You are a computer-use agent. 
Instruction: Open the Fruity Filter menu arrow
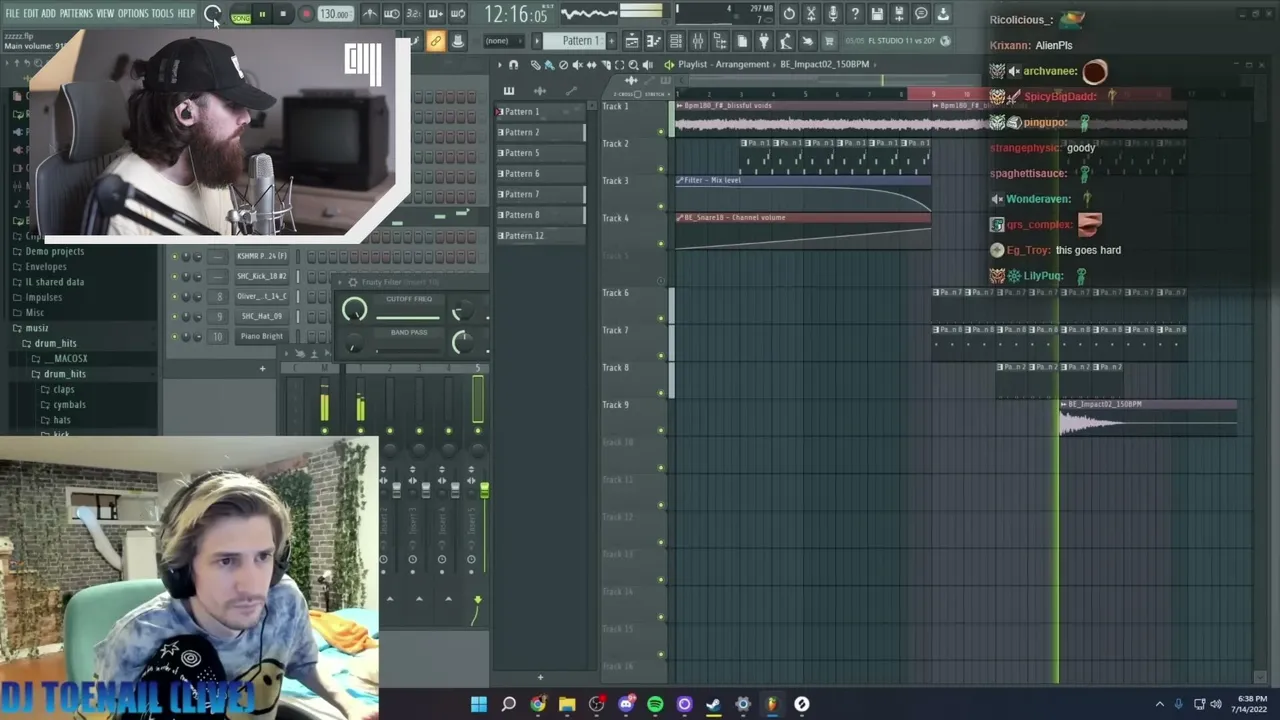coord(340,282)
